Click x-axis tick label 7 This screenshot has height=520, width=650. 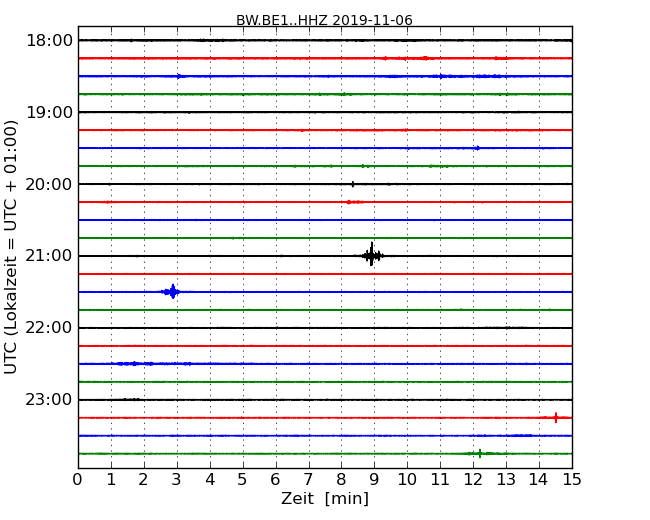(x=308, y=479)
